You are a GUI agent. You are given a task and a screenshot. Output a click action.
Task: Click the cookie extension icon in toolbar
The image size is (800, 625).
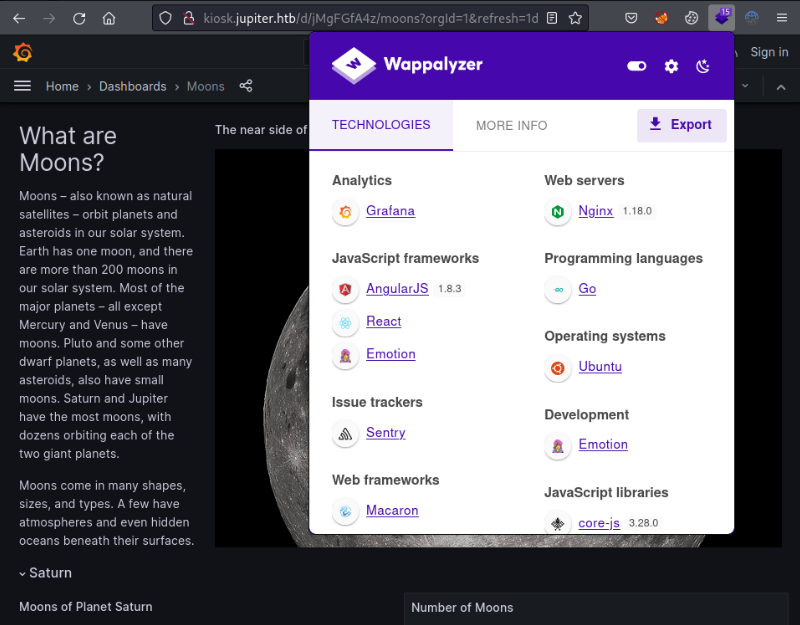[x=691, y=18]
